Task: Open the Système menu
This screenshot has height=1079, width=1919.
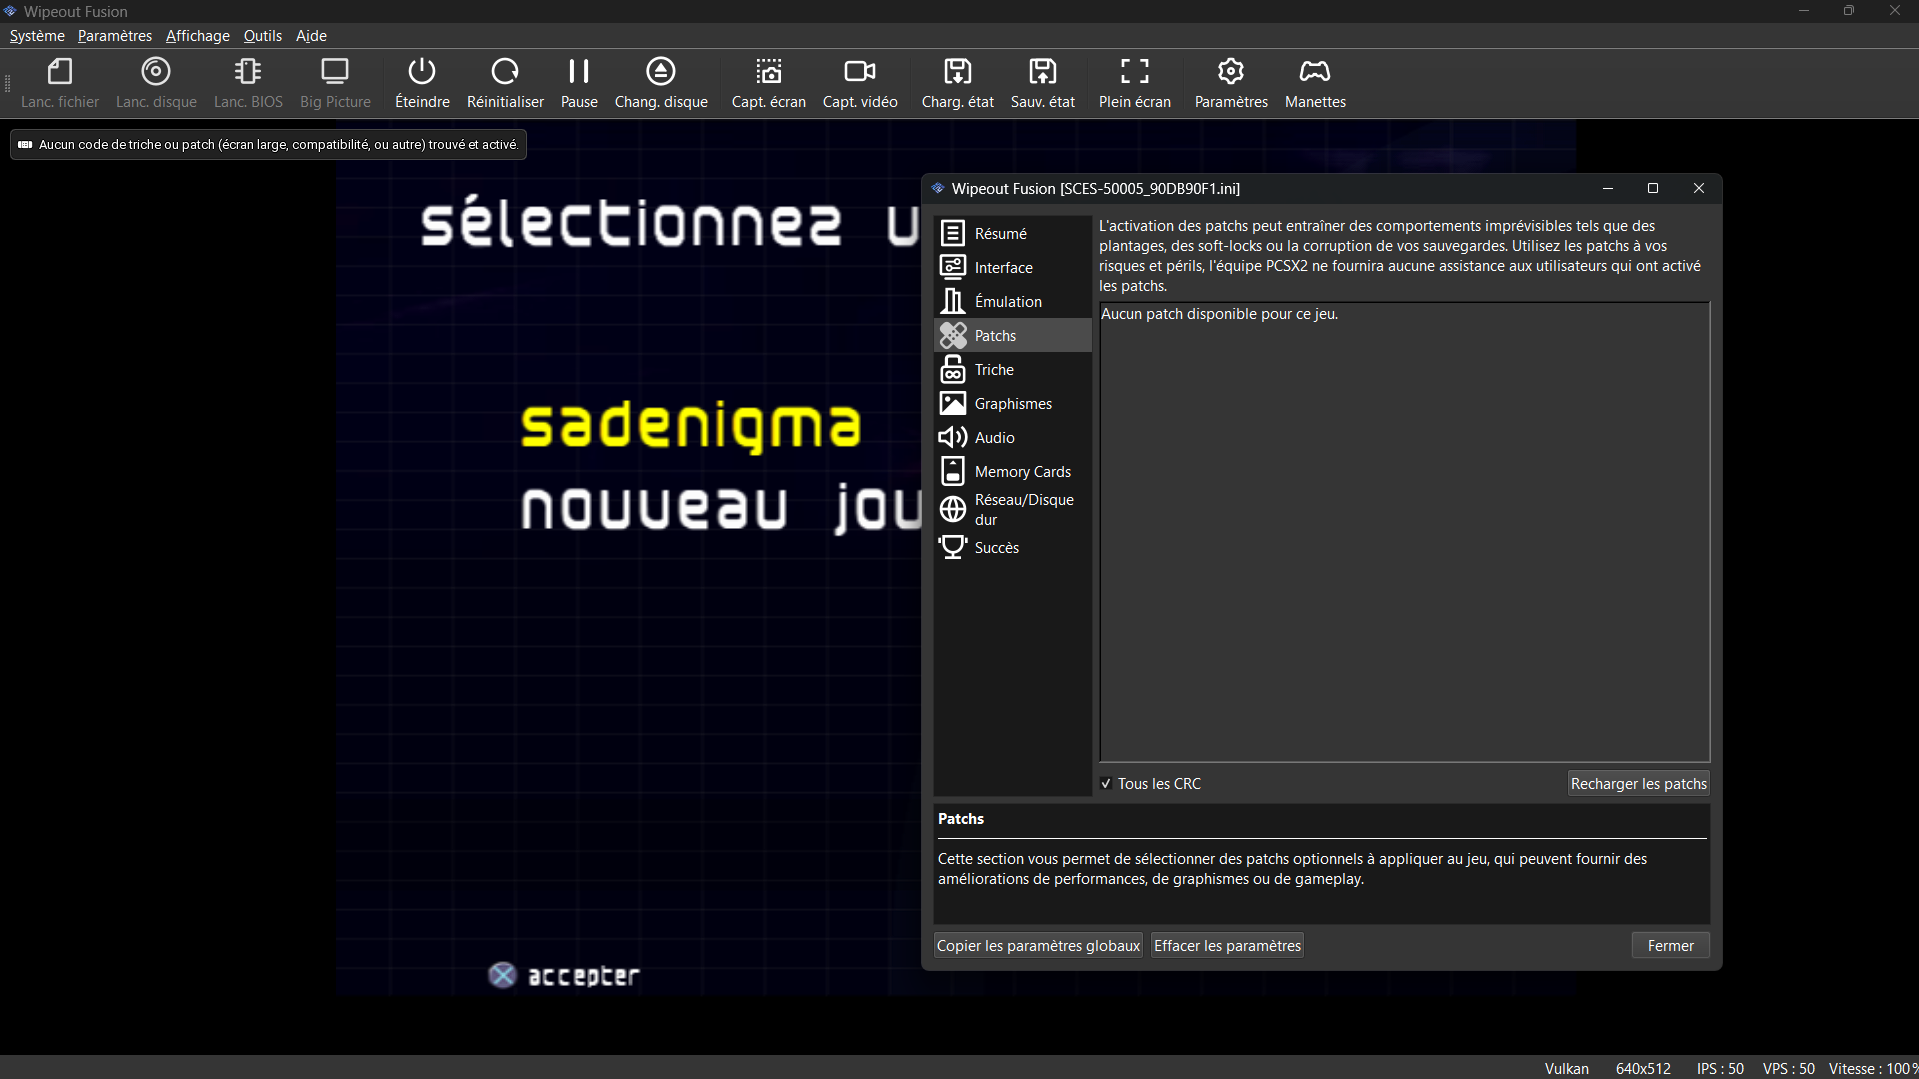Action: (x=37, y=36)
